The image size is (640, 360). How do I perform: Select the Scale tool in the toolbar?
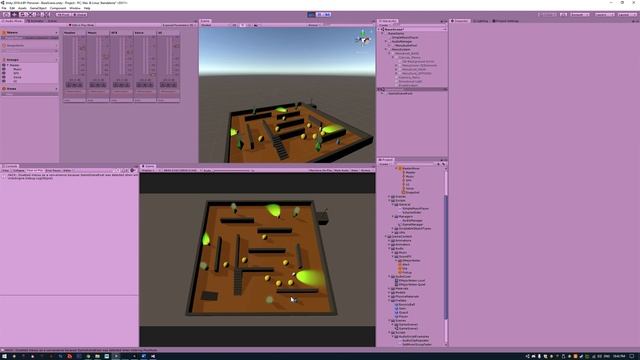[31, 14]
